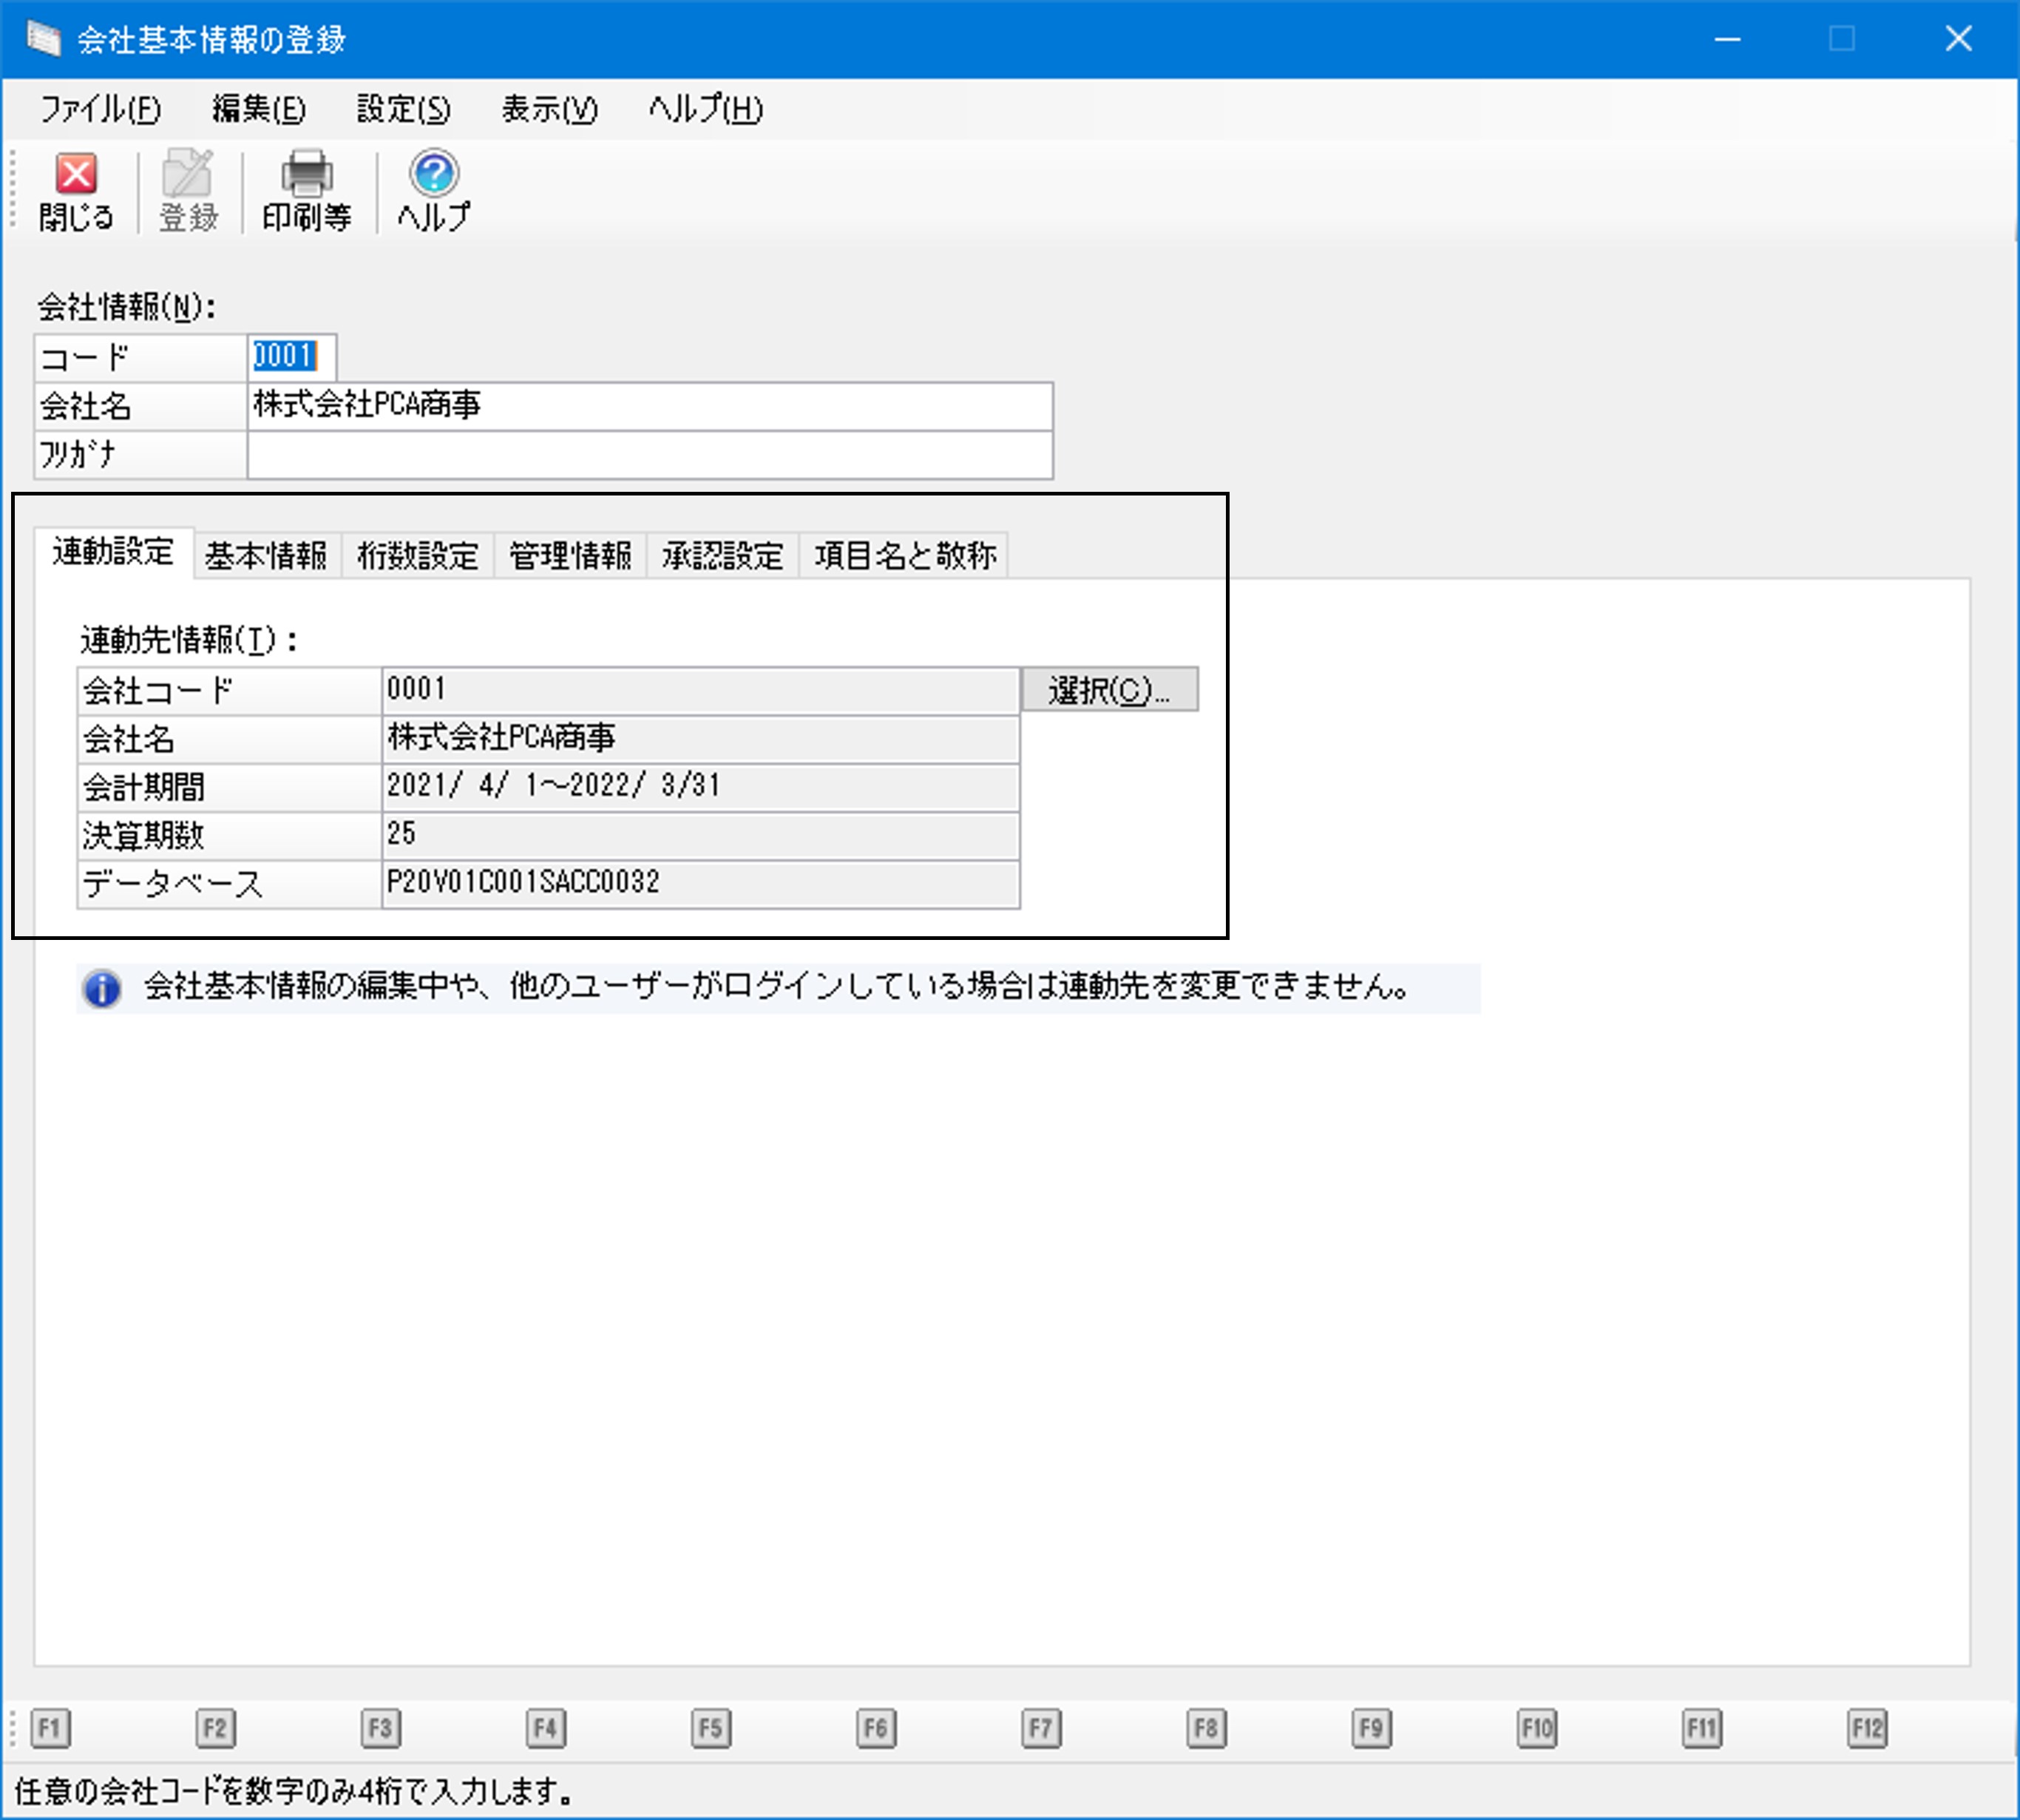Open the ファイル(F) menu
2020x1820 pixels.
[100, 109]
